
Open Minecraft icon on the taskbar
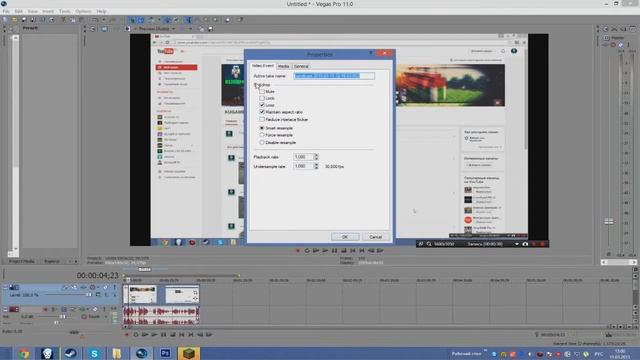tap(189, 353)
